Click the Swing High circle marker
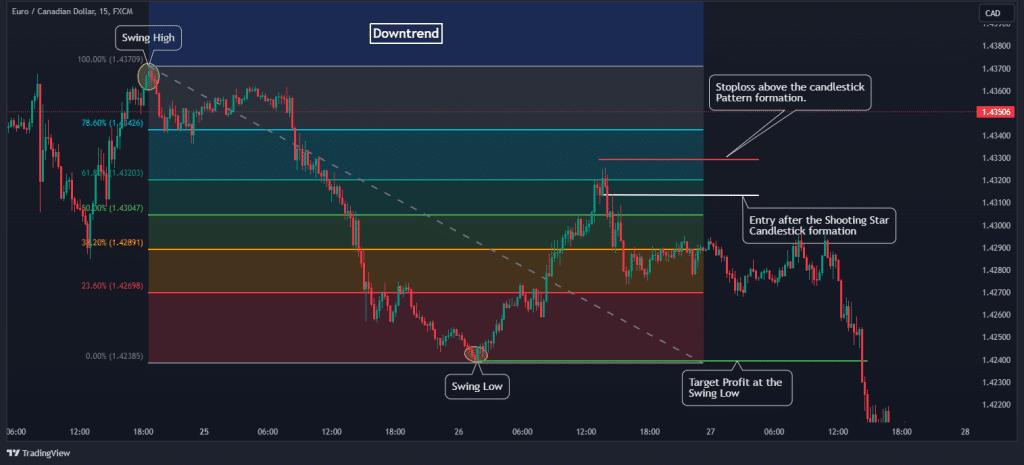Viewport: 1024px width, 465px height. coord(148,76)
